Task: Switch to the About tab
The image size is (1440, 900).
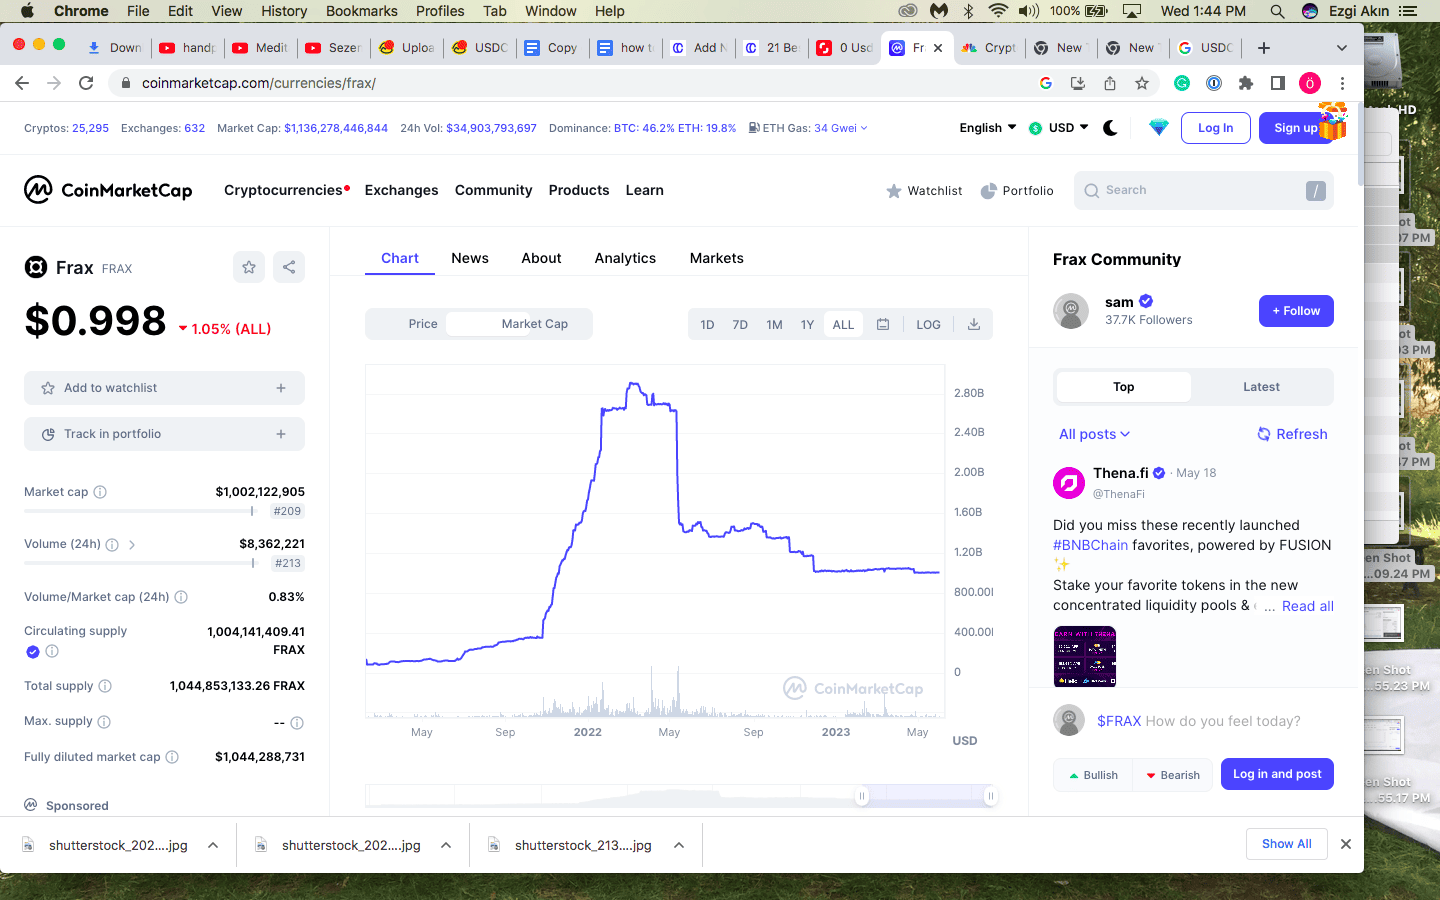Action: (541, 258)
